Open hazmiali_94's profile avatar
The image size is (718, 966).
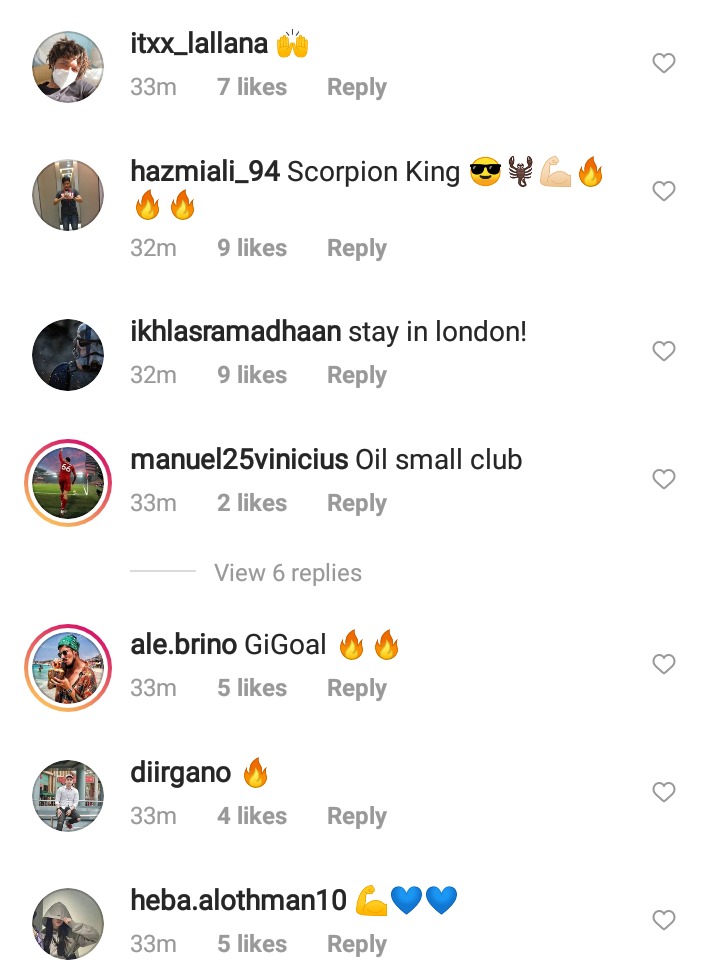68,195
